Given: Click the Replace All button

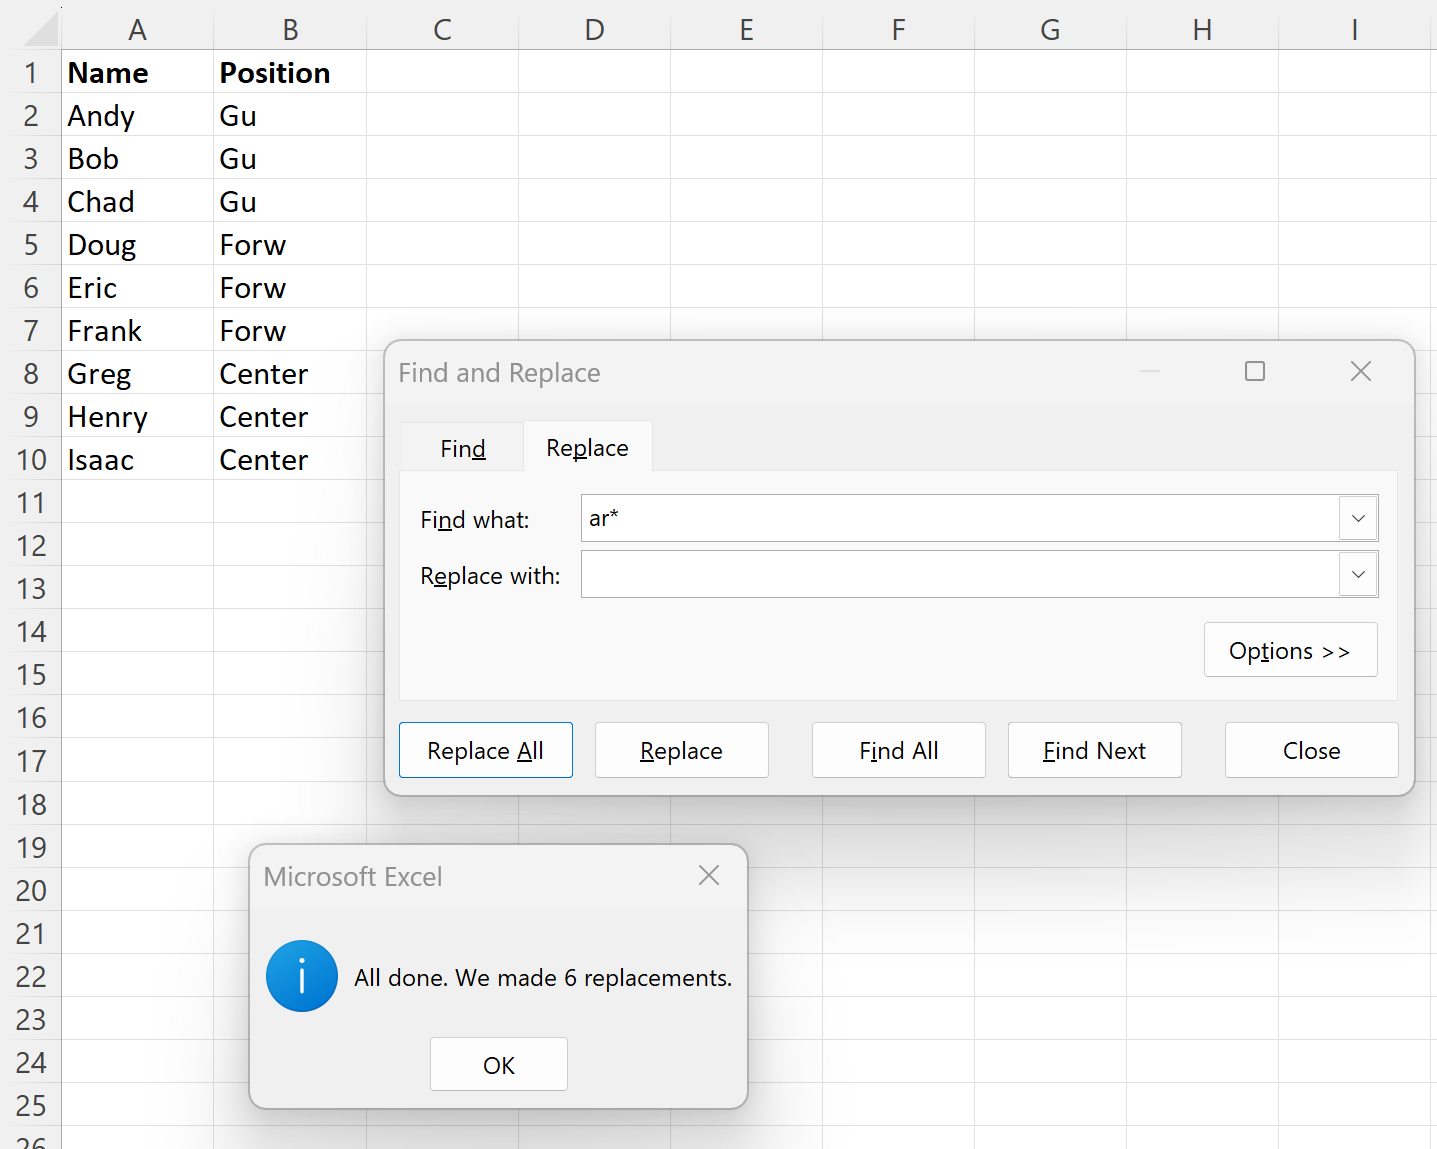Looking at the screenshot, I should pyautogui.click(x=485, y=750).
